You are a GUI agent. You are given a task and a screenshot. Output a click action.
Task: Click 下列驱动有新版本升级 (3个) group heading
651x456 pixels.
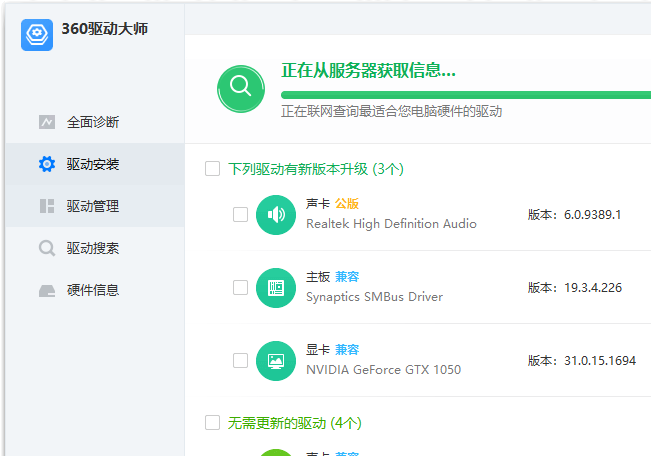(316, 169)
